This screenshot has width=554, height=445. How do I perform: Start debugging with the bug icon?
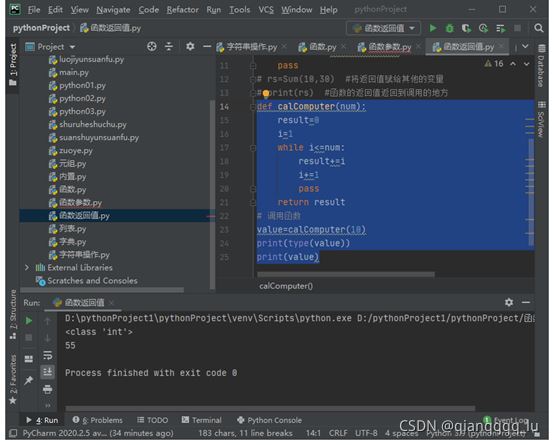coord(449,28)
